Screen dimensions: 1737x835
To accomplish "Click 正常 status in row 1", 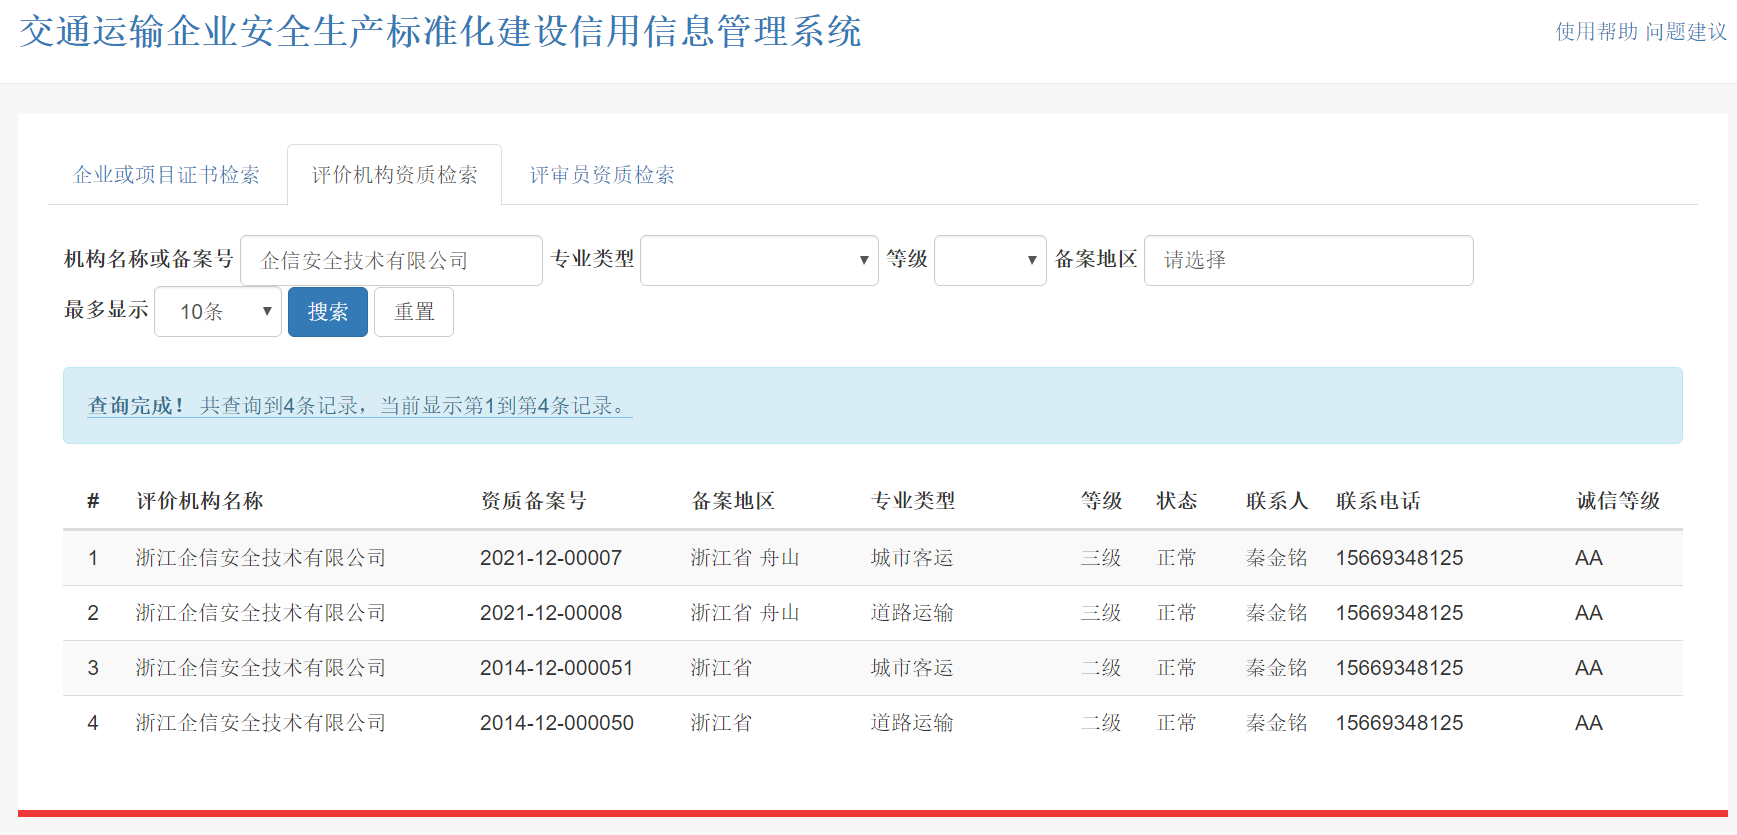I will pos(1177,558).
